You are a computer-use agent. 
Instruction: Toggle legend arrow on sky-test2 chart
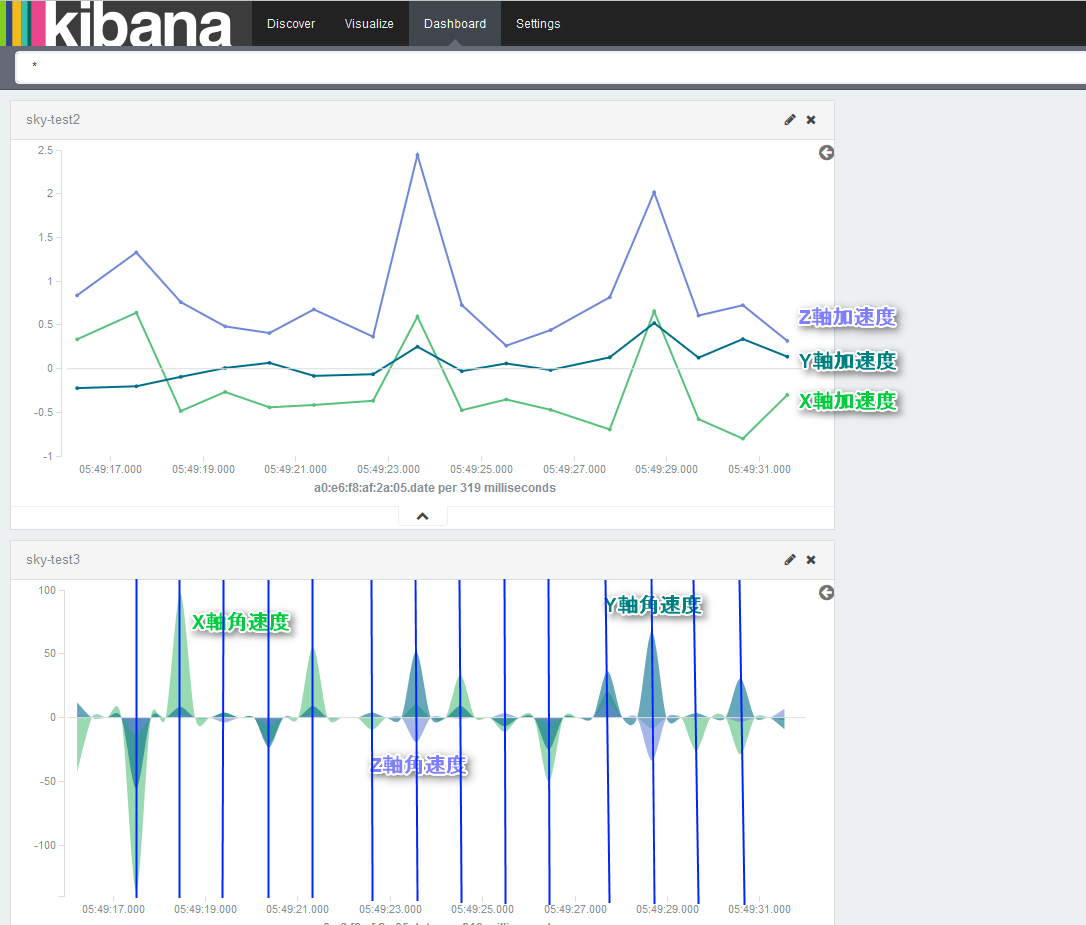click(826, 152)
